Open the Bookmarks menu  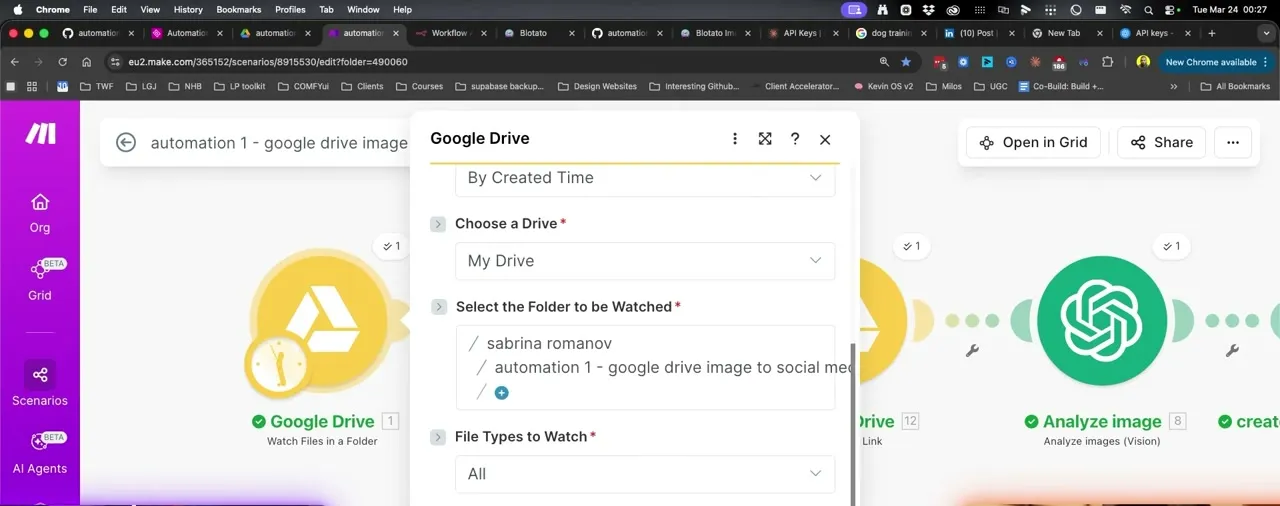(x=238, y=9)
